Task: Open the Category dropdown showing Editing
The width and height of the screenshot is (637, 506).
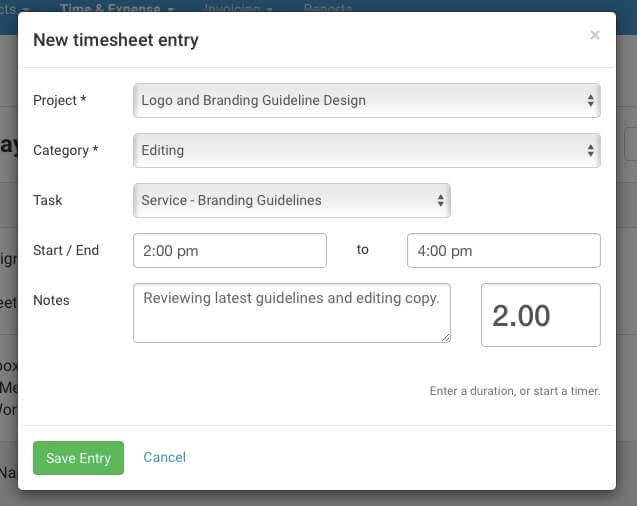Action: coord(366,150)
